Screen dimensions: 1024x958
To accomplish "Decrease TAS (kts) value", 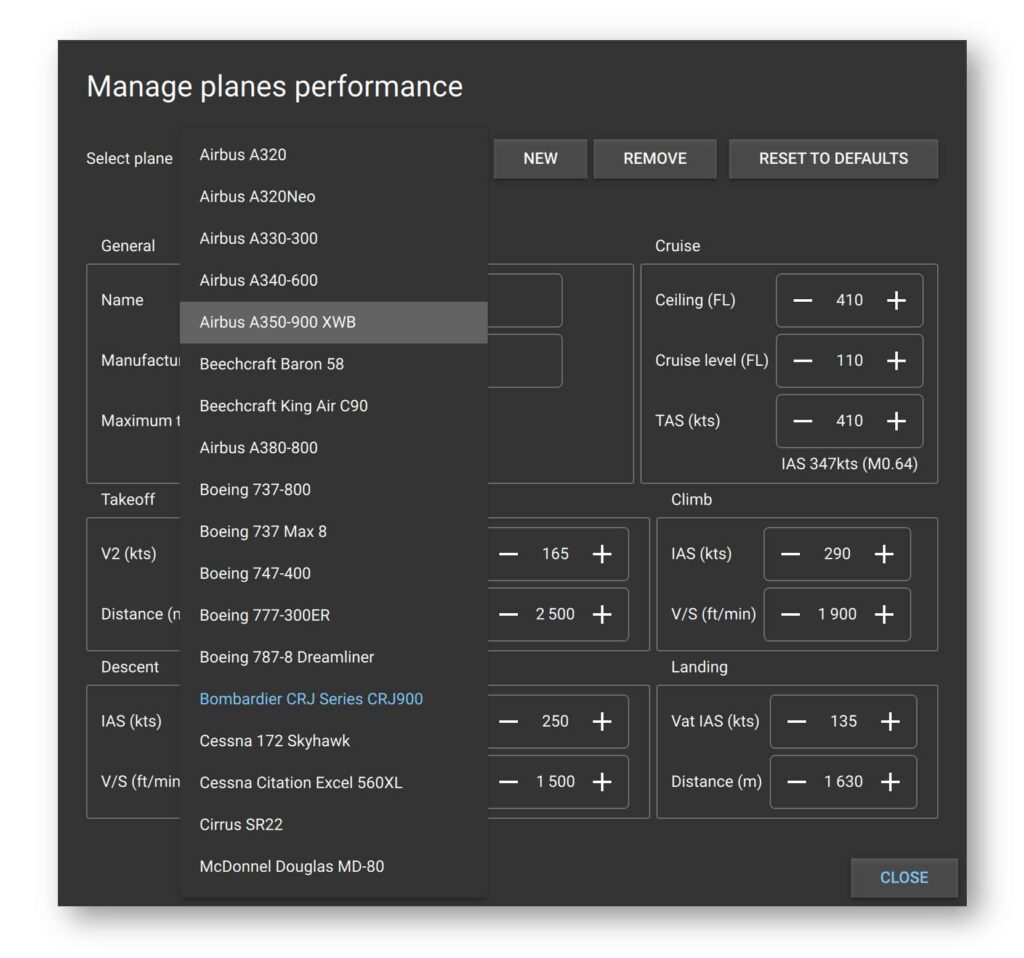I will [x=803, y=421].
